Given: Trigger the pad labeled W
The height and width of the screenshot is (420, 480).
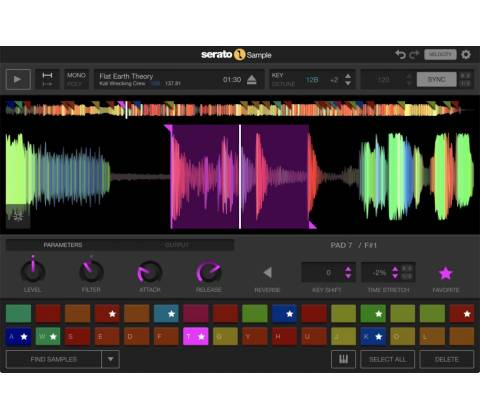Looking at the screenshot, I should [48, 336].
